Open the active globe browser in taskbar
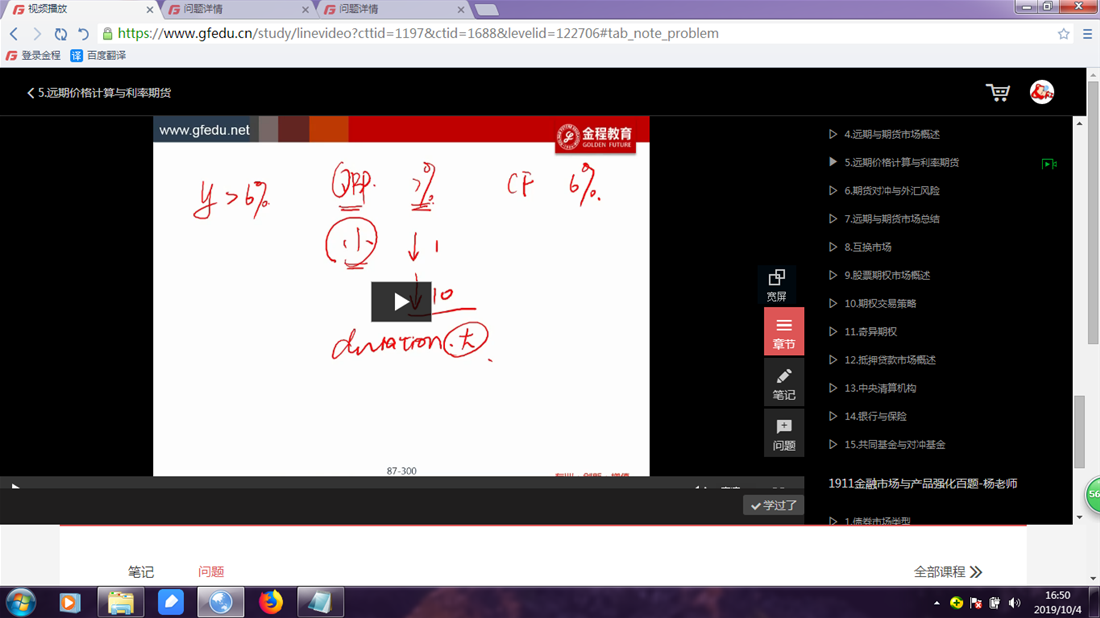1100x618 pixels. tap(220, 603)
